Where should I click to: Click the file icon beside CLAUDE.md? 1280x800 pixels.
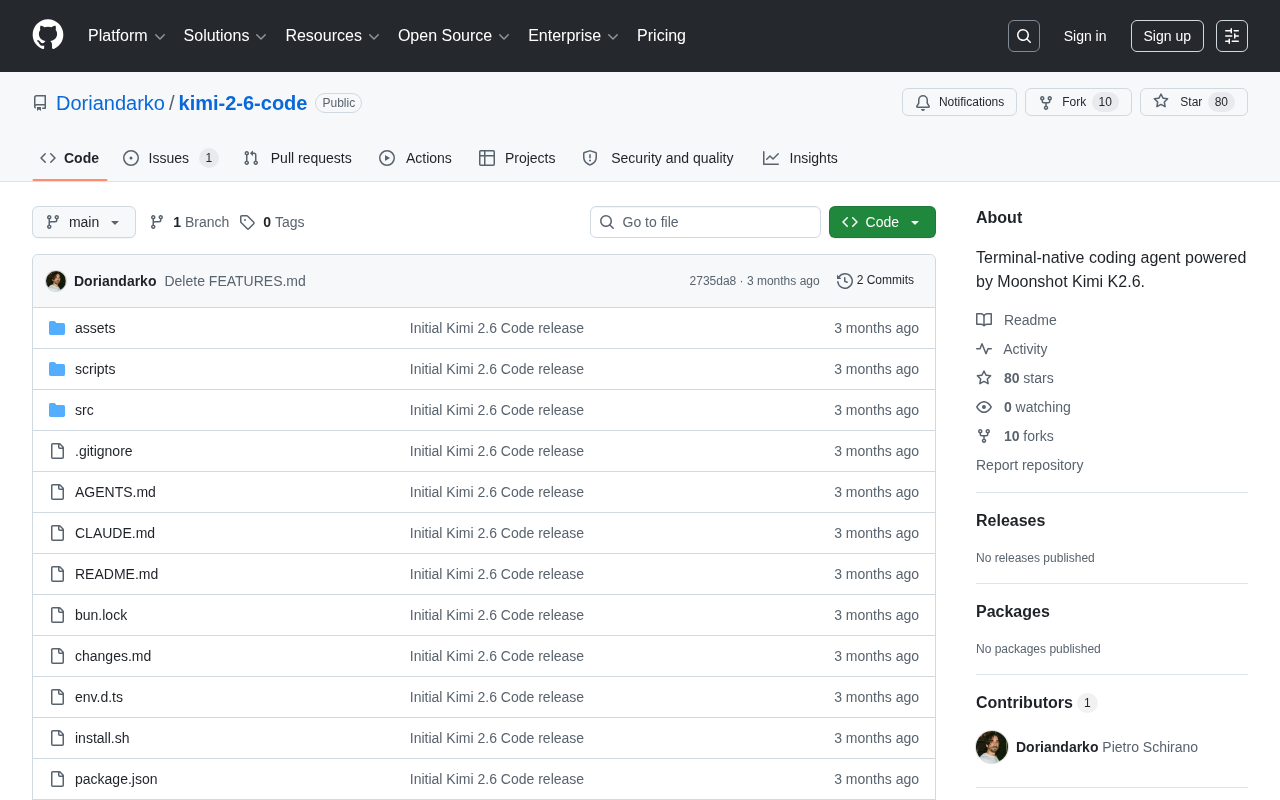click(57, 533)
